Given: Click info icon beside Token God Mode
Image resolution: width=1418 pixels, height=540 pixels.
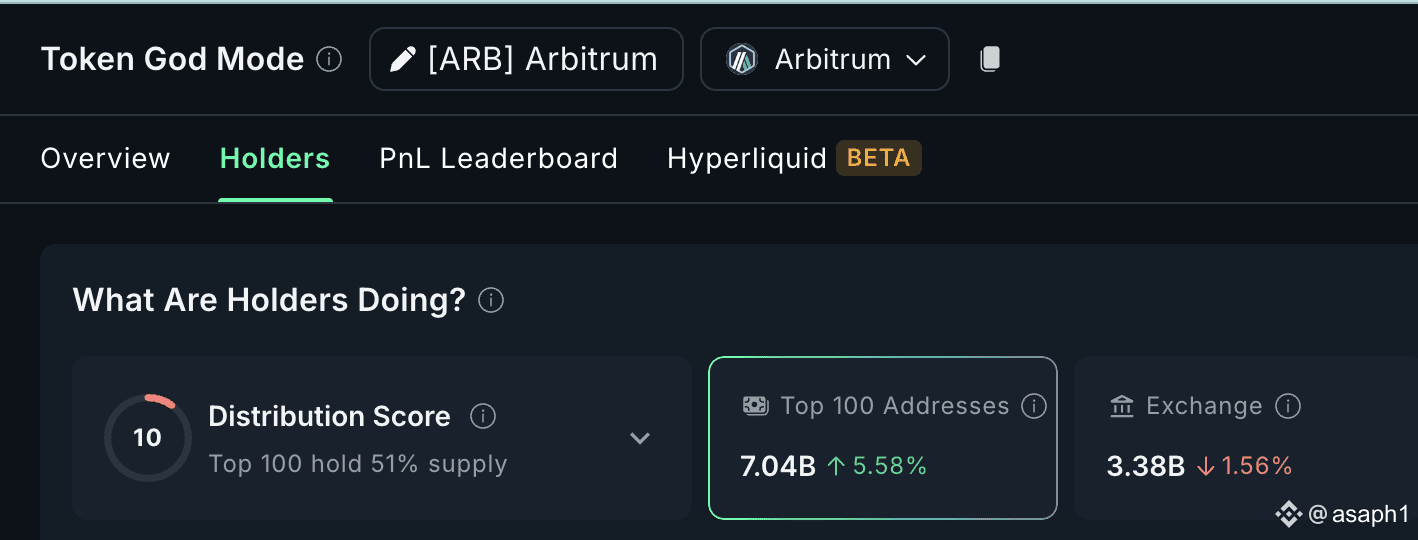Looking at the screenshot, I should click(x=329, y=60).
